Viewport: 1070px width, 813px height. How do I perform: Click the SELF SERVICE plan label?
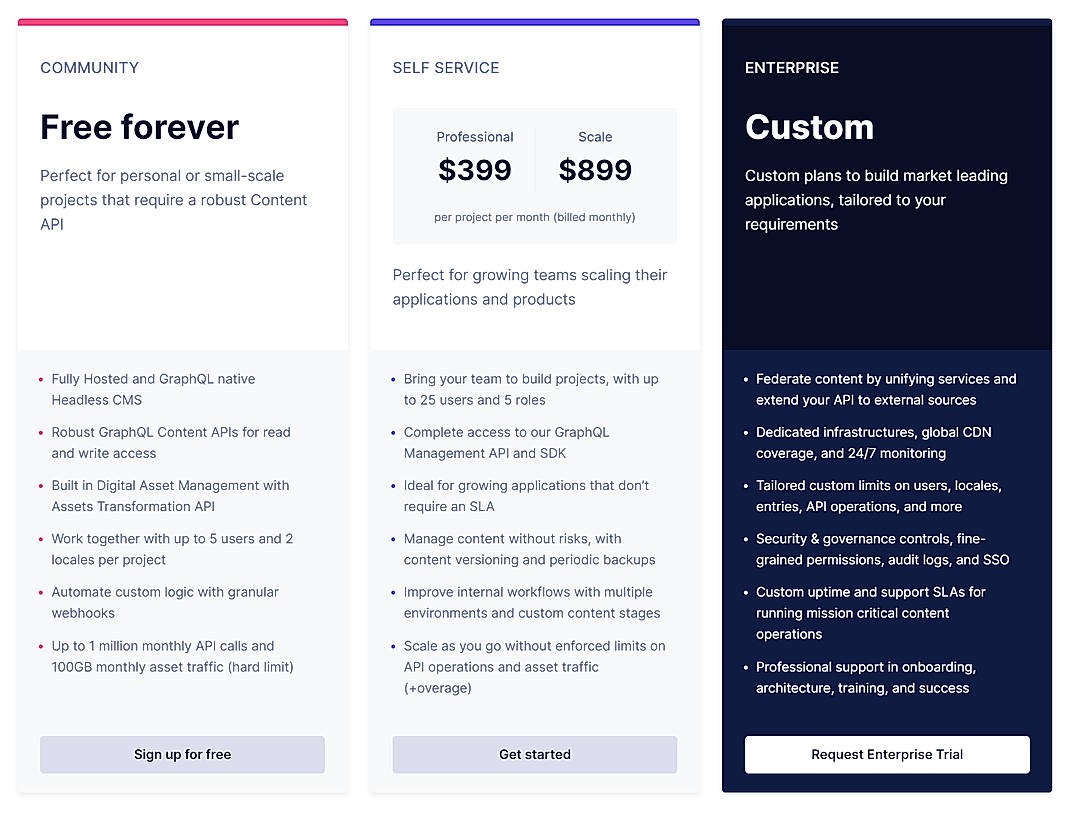click(446, 68)
